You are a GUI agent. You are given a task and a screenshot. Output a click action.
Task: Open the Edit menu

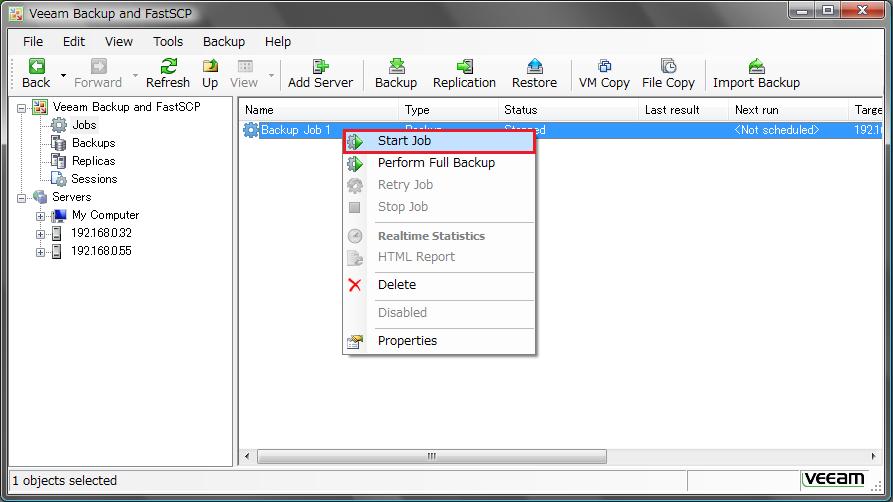73,42
